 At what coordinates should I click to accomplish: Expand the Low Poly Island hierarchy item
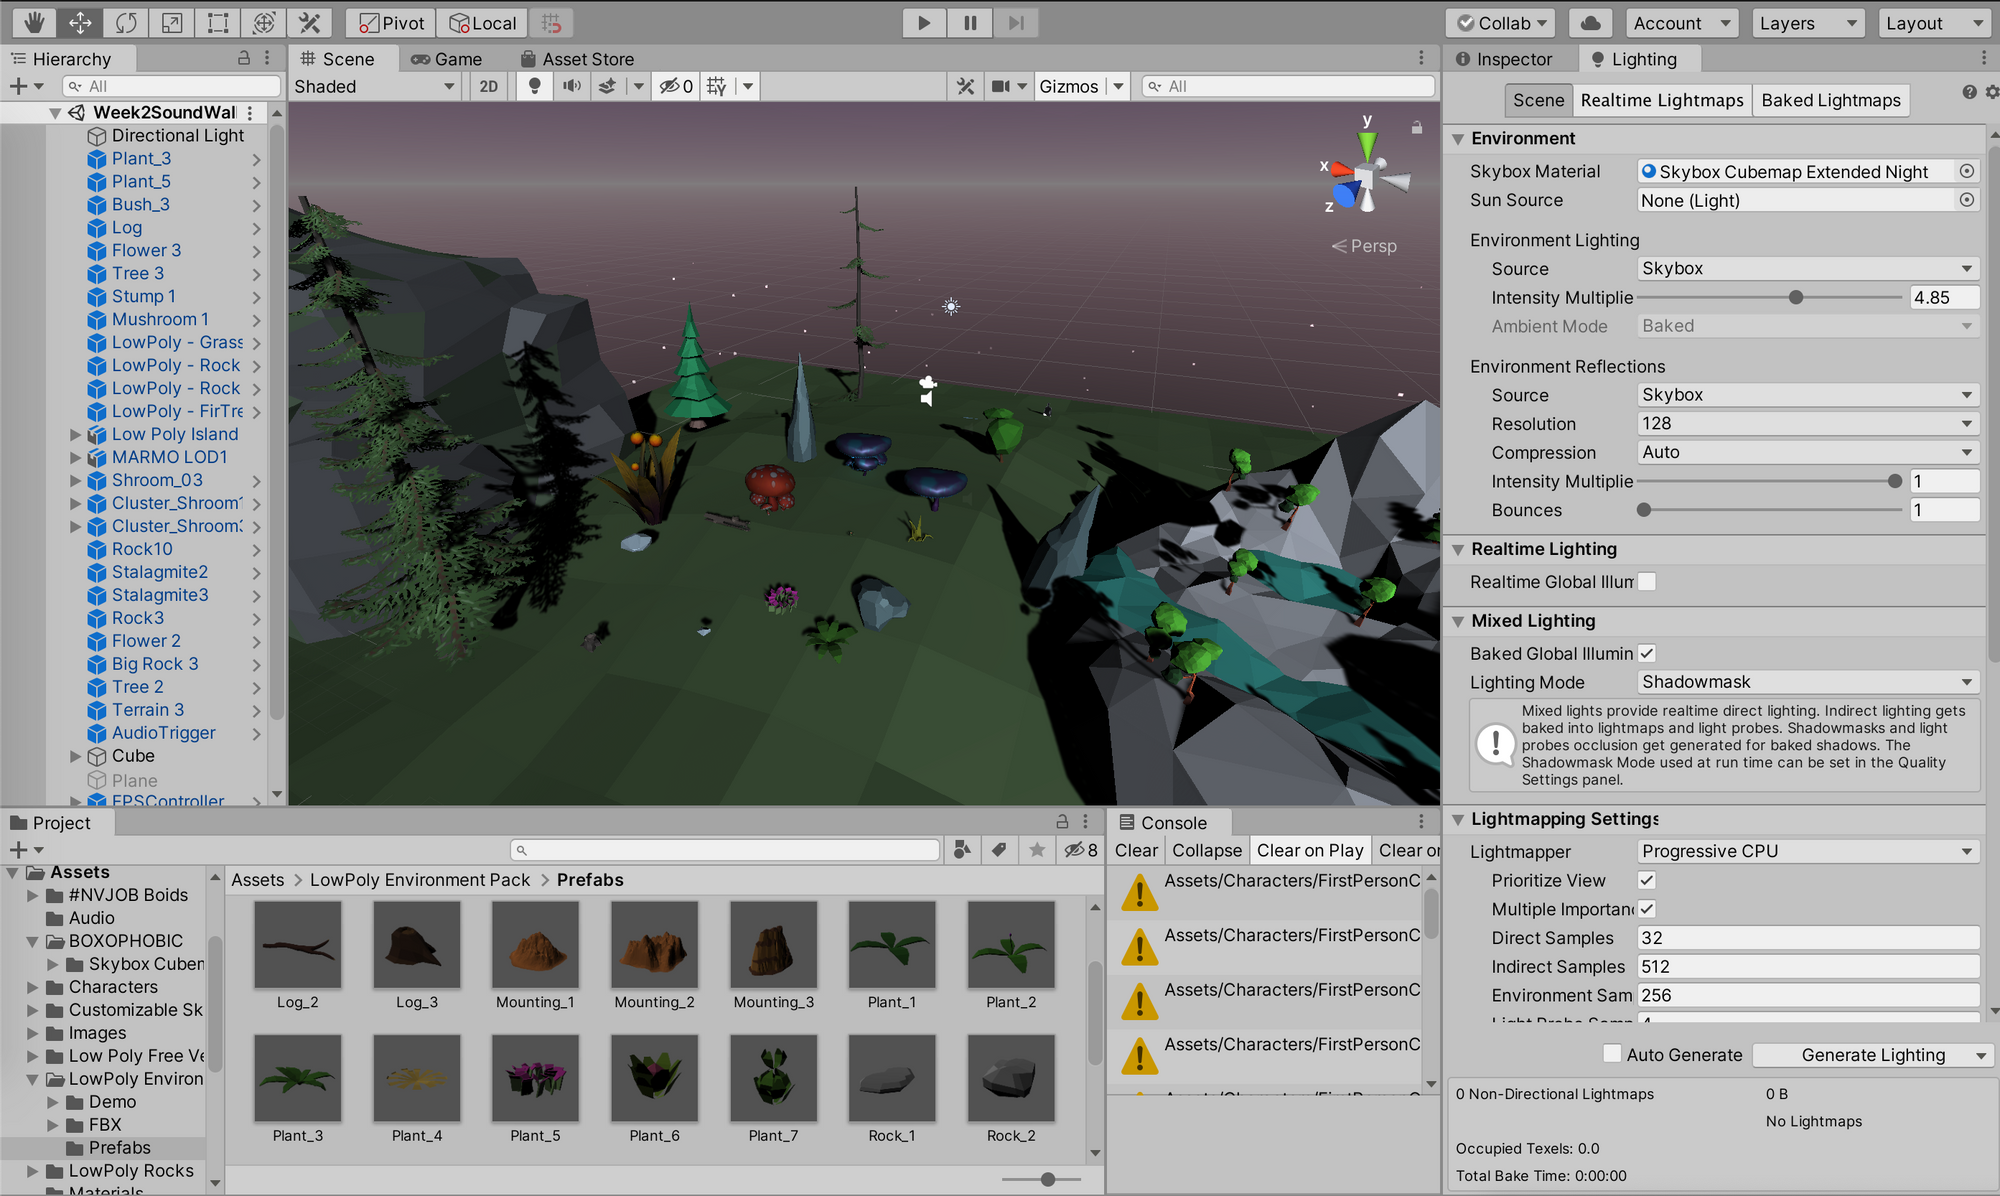point(75,434)
